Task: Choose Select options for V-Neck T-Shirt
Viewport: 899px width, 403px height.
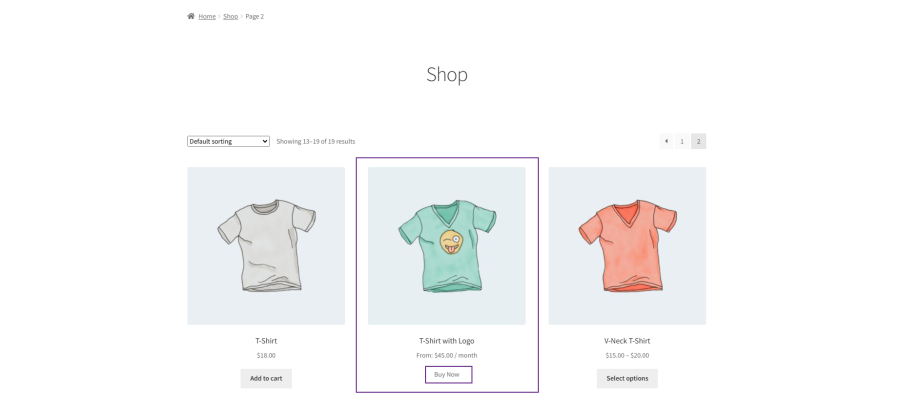Action: pyautogui.click(x=627, y=378)
